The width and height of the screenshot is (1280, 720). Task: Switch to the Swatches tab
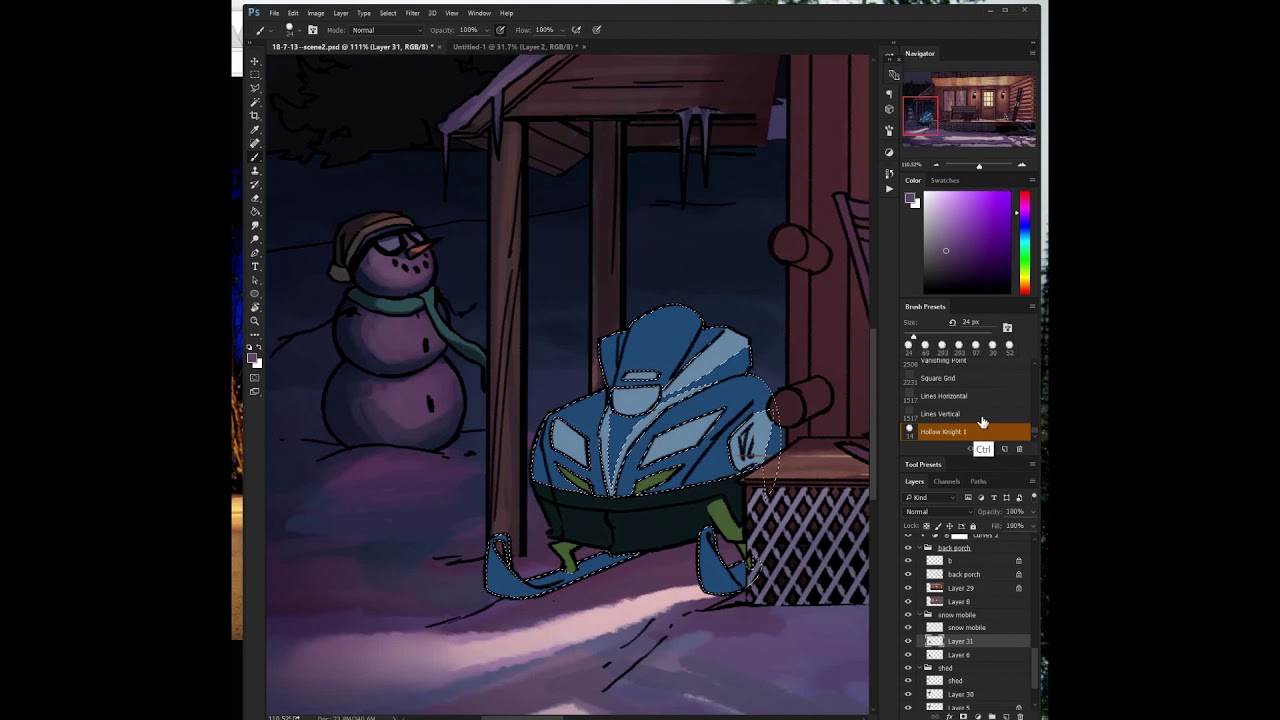pyautogui.click(x=945, y=180)
